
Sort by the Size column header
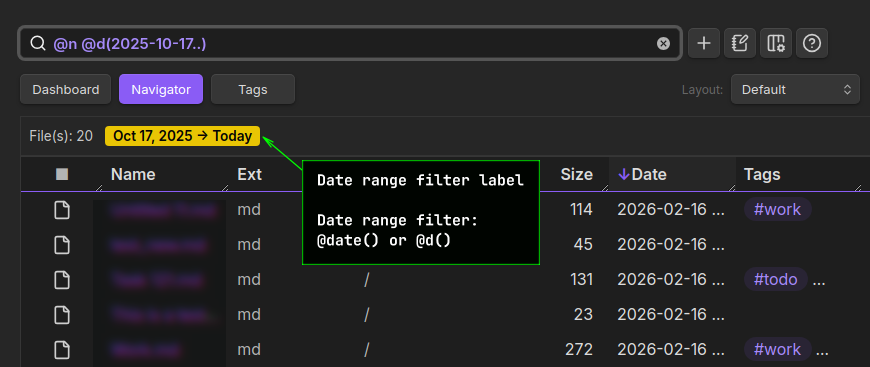tap(576, 174)
